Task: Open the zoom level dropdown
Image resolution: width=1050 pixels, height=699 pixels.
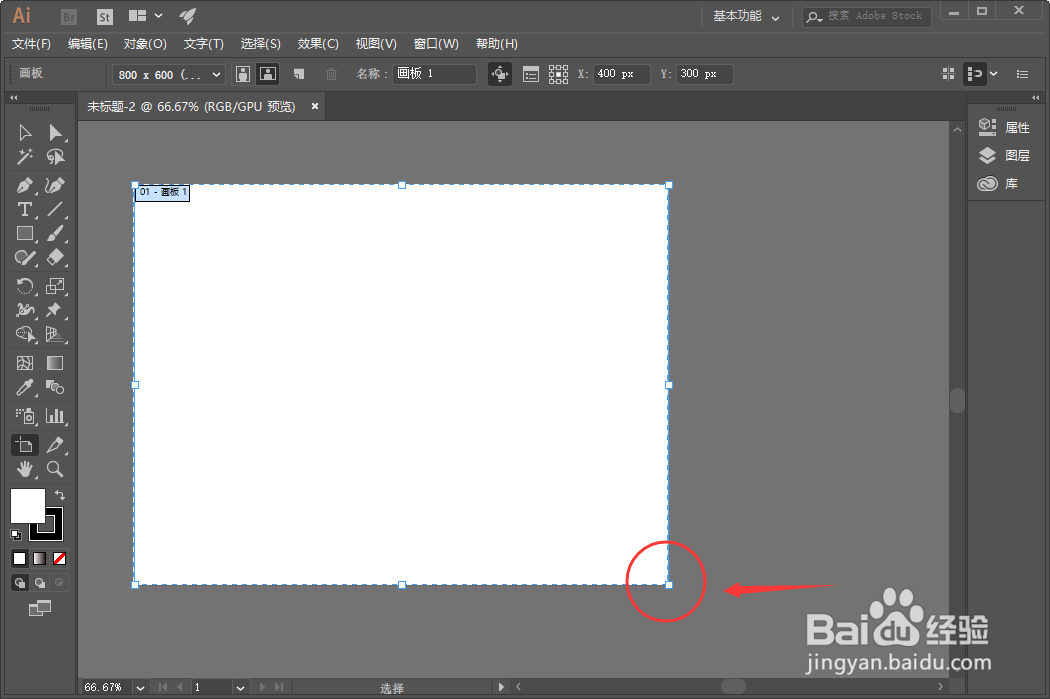Action: [140, 688]
